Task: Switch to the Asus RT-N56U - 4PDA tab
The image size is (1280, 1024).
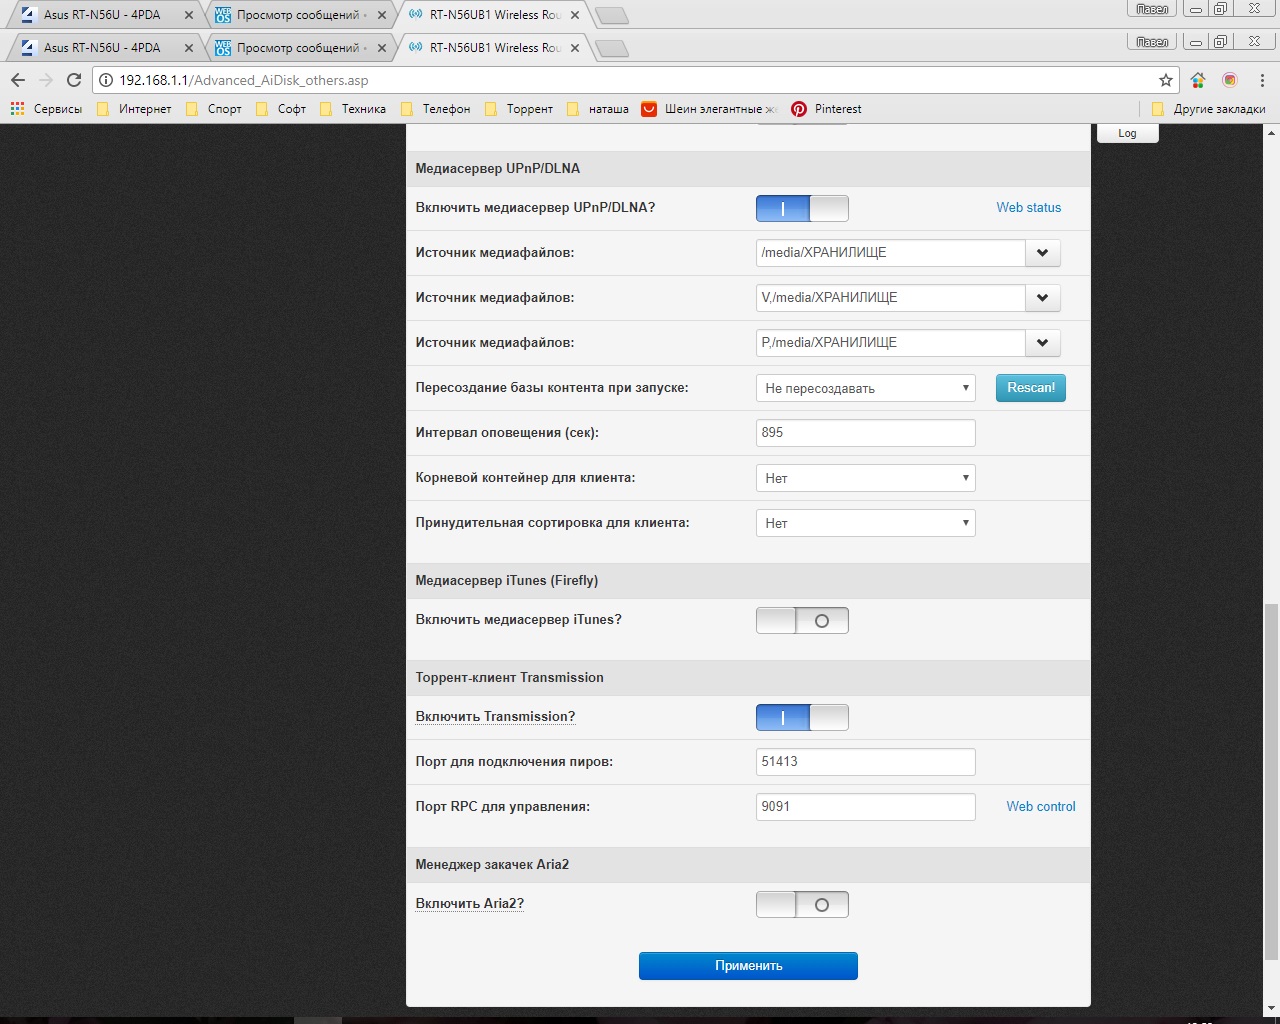Action: tap(102, 48)
